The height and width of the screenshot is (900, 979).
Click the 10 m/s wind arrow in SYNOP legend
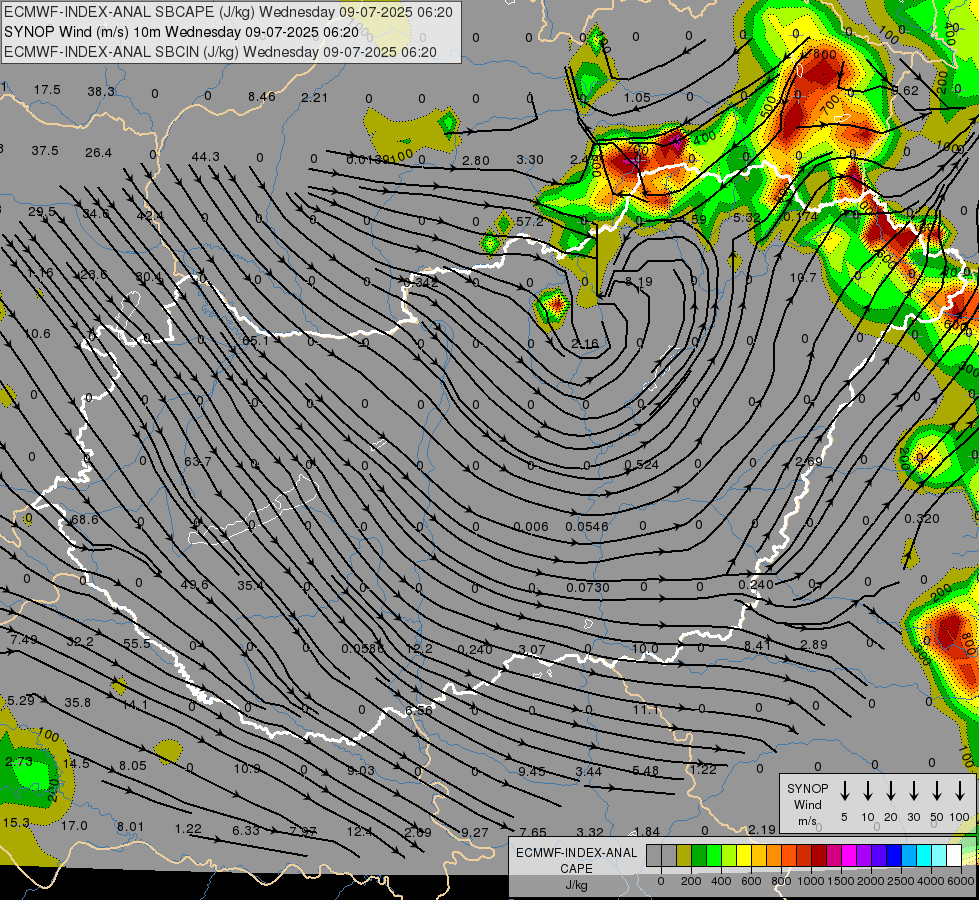867,791
